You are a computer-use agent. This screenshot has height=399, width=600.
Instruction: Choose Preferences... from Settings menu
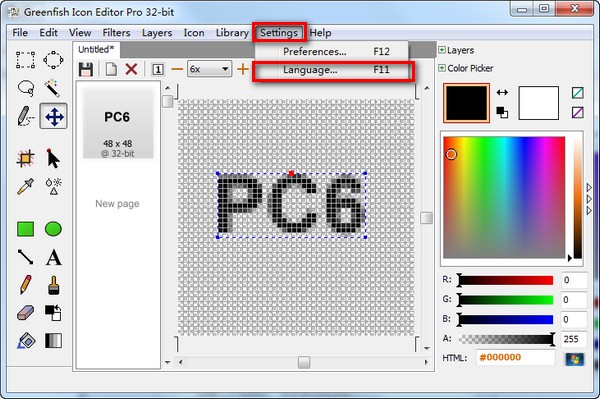332,51
